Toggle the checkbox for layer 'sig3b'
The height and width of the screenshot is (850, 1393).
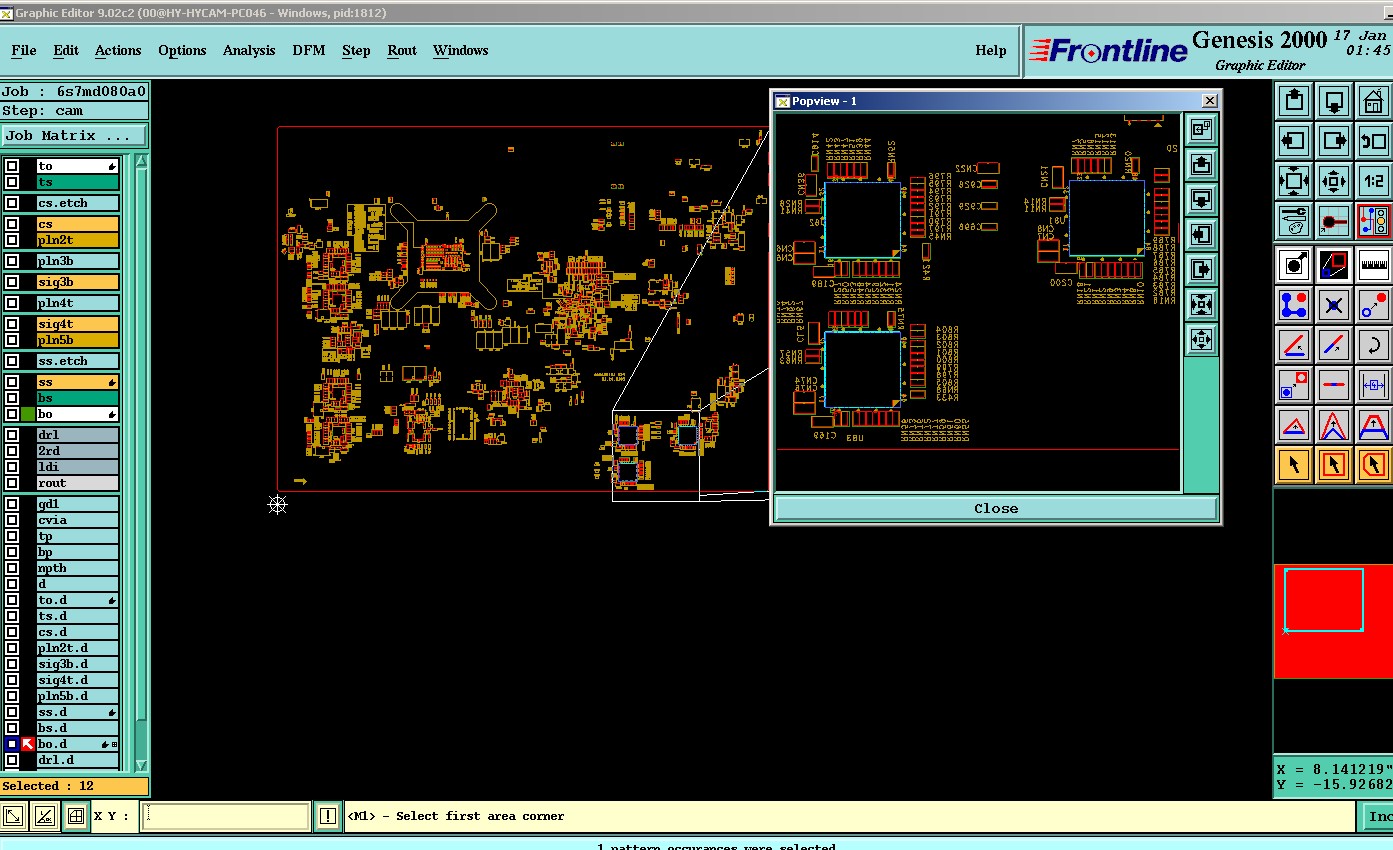pyautogui.click(x=12, y=282)
